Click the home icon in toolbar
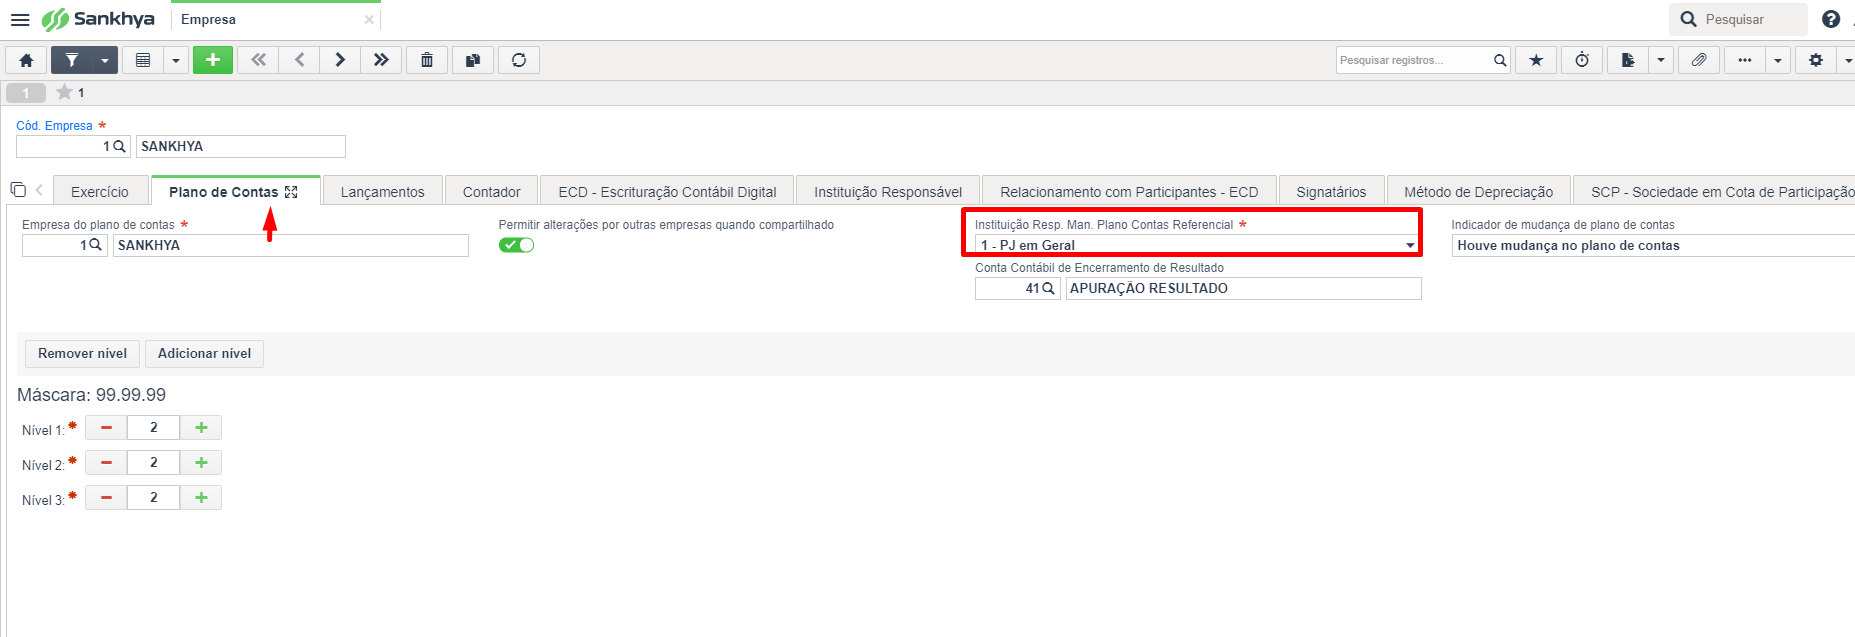 tap(27, 60)
